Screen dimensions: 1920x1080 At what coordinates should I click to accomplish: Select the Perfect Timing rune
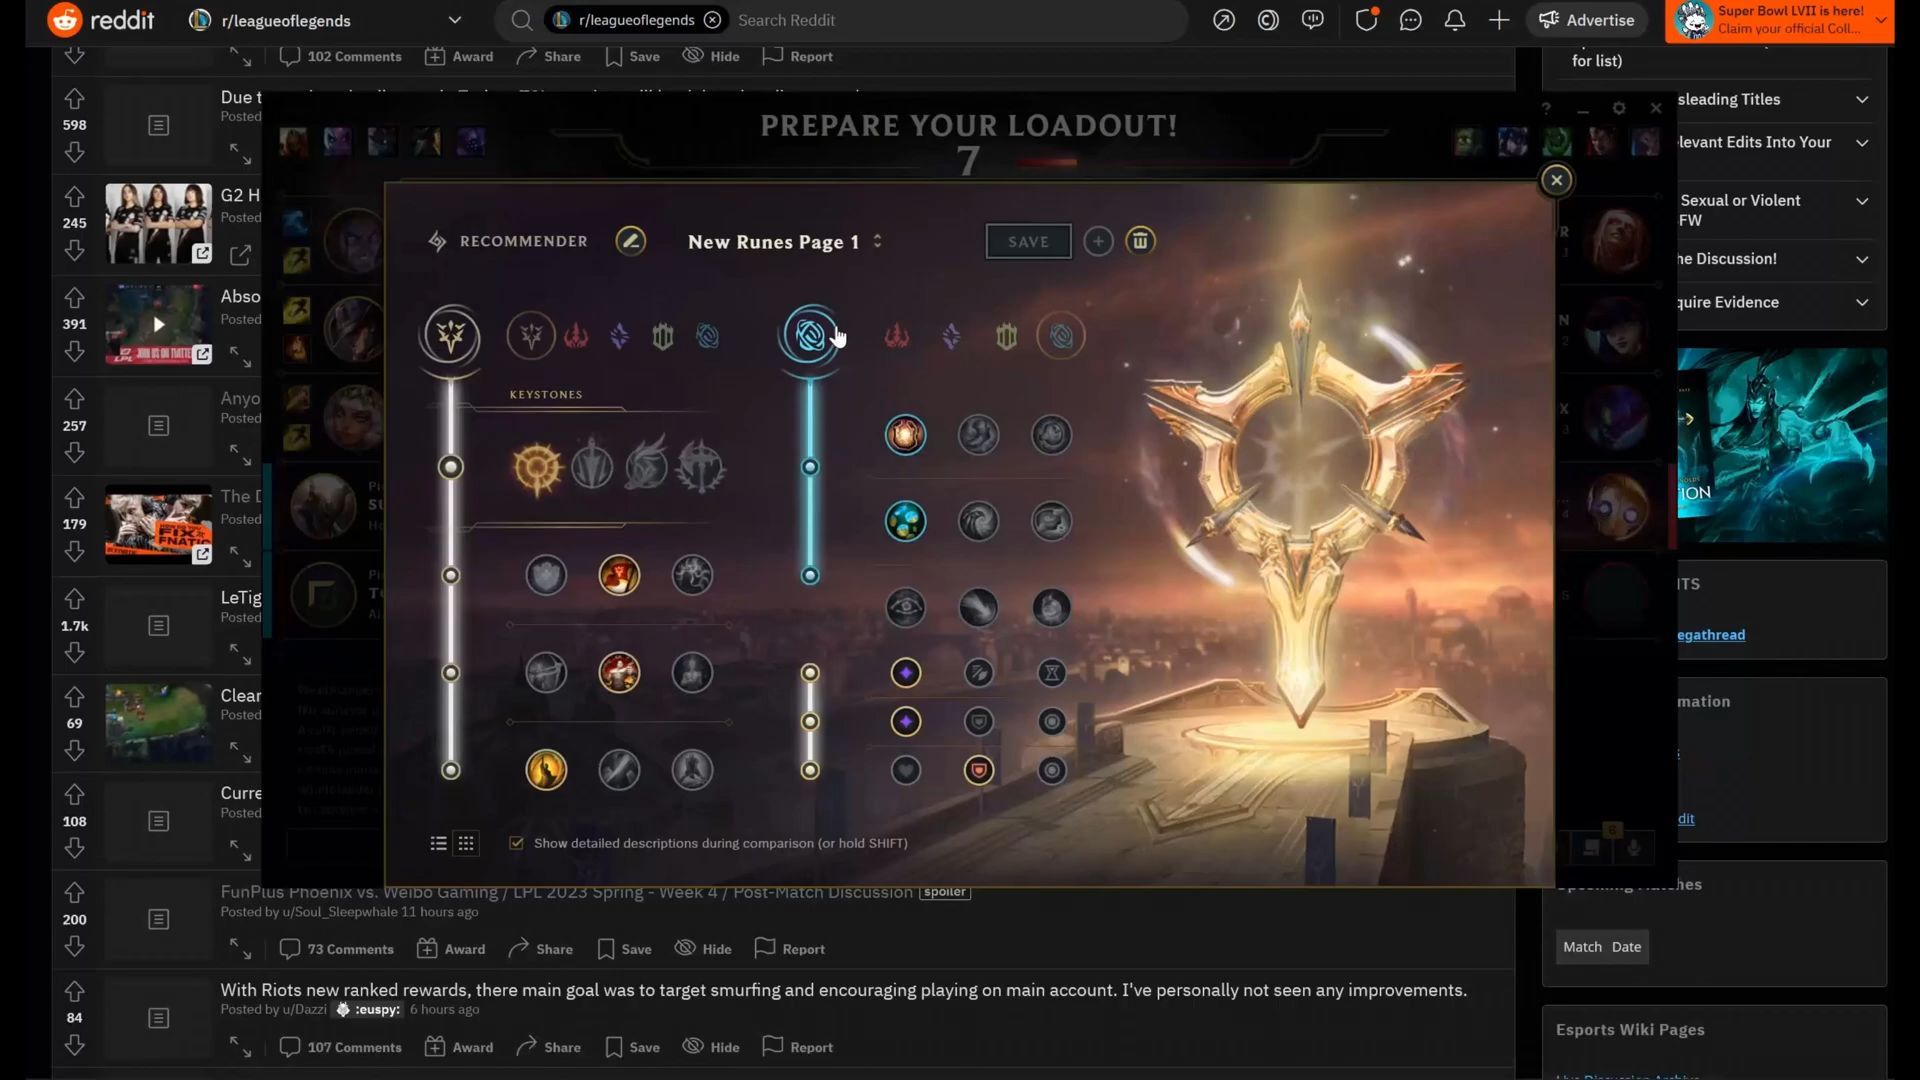click(x=1052, y=435)
